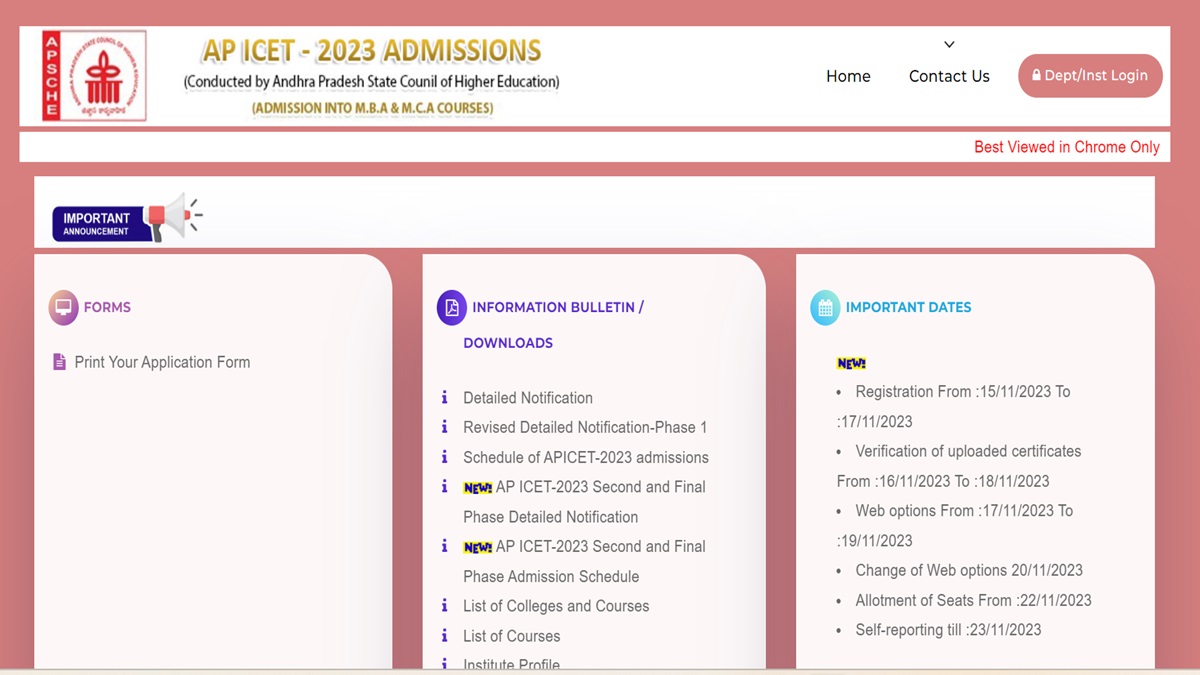Click NEW badge on Phase Detailed Notification
This screenshot has height=675, width=1200.
point(478,488)
